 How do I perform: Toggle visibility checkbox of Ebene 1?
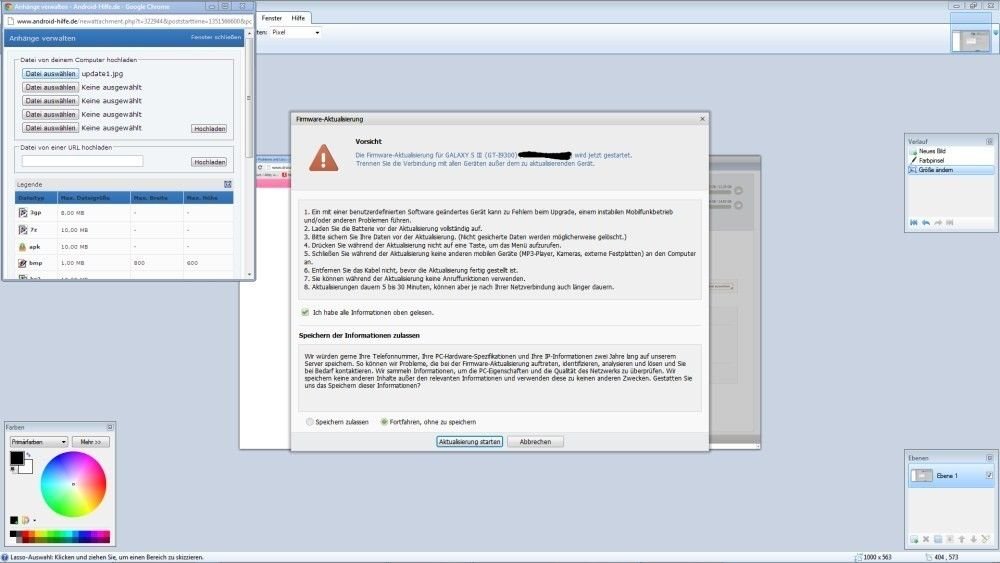point(989,476)
